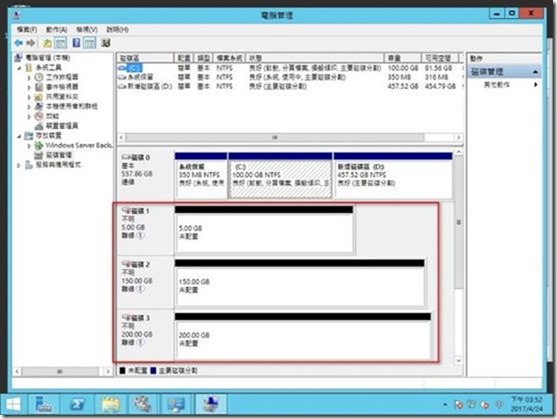Select the (C:) 100.00 GB partition block
The image size is (557, 419).
coord(281,175)
